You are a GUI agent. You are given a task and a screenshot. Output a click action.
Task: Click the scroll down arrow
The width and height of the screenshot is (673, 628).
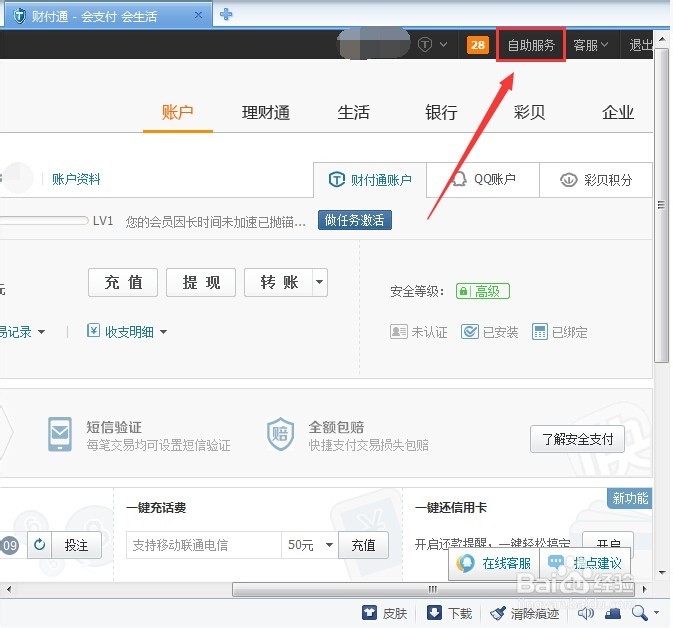(x=662, y=573)
